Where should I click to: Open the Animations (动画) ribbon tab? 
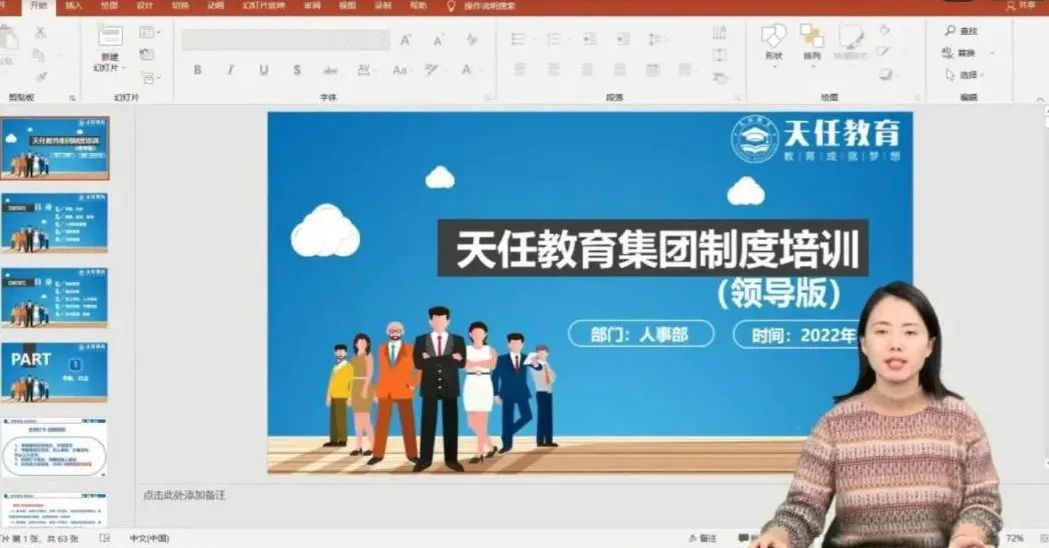(x=215, y=5)
